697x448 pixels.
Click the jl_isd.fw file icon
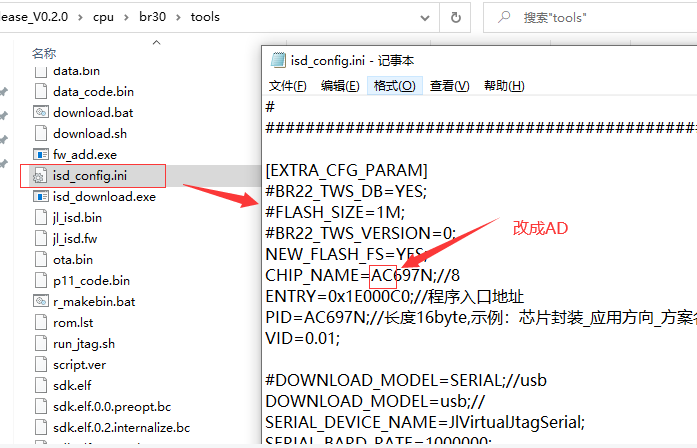coord(41,238)
